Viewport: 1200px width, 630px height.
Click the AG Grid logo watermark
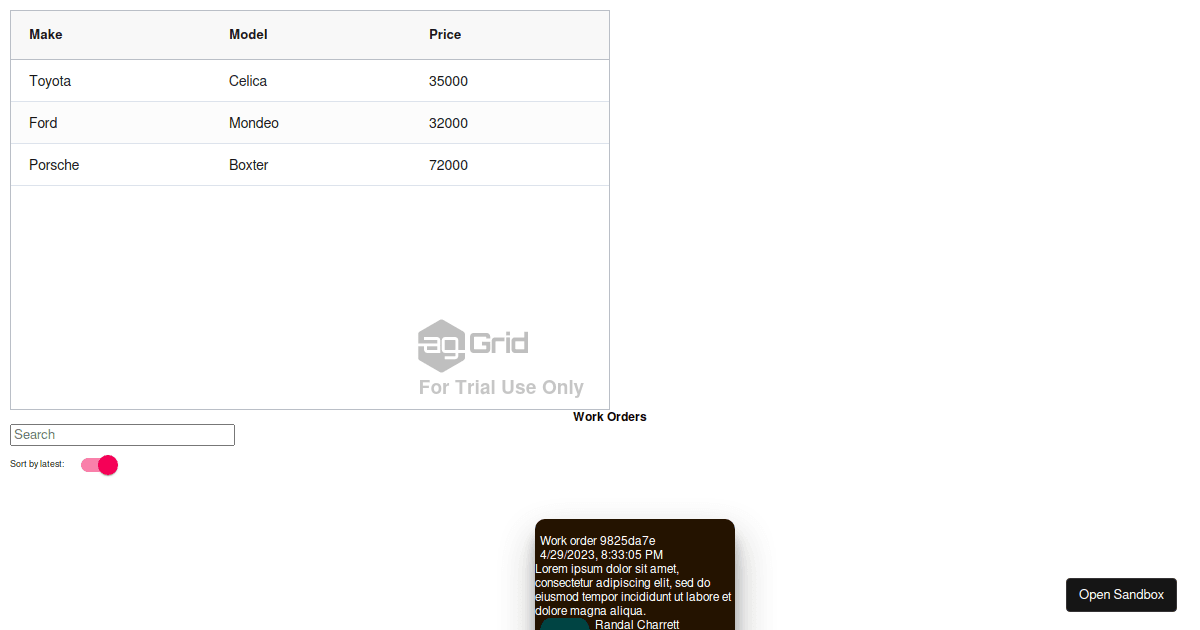[473, 345]
